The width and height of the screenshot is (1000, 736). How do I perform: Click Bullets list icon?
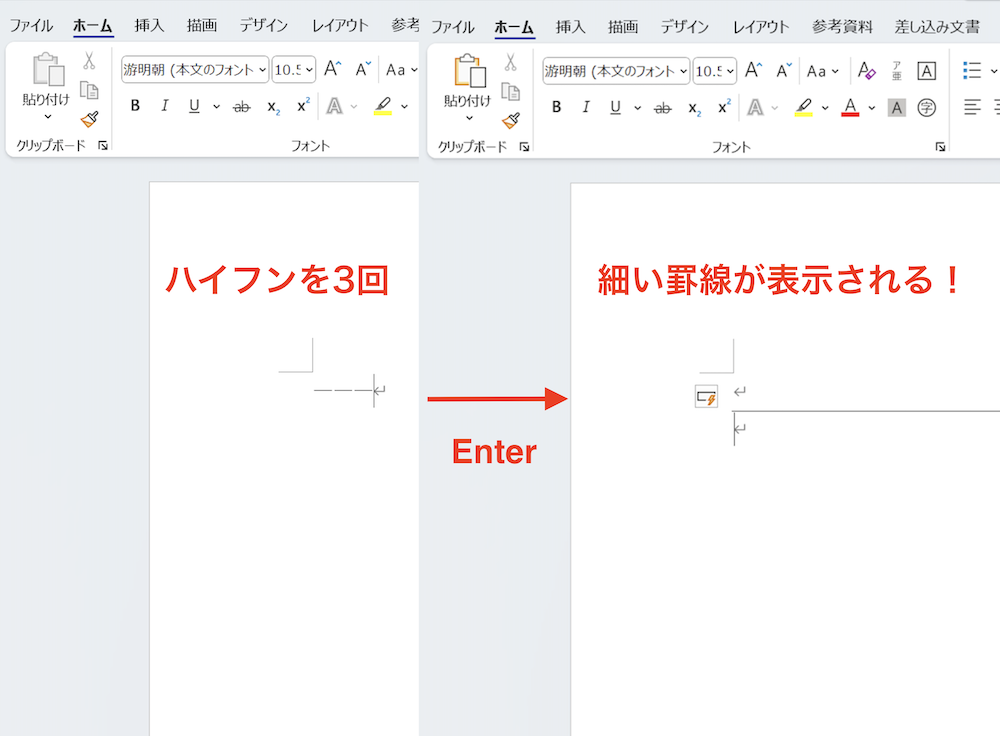pyautogui.click(x=972, y=70)
